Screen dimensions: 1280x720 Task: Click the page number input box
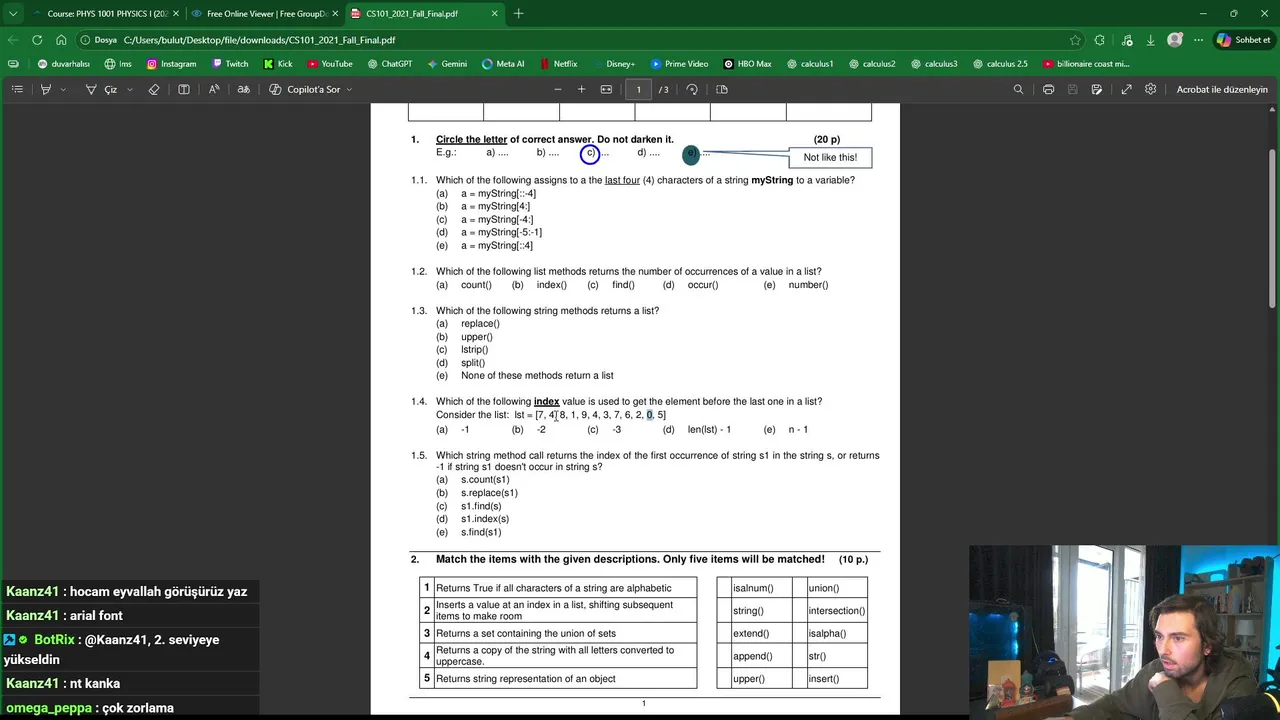pyautogui.click(x=638, y=89)
